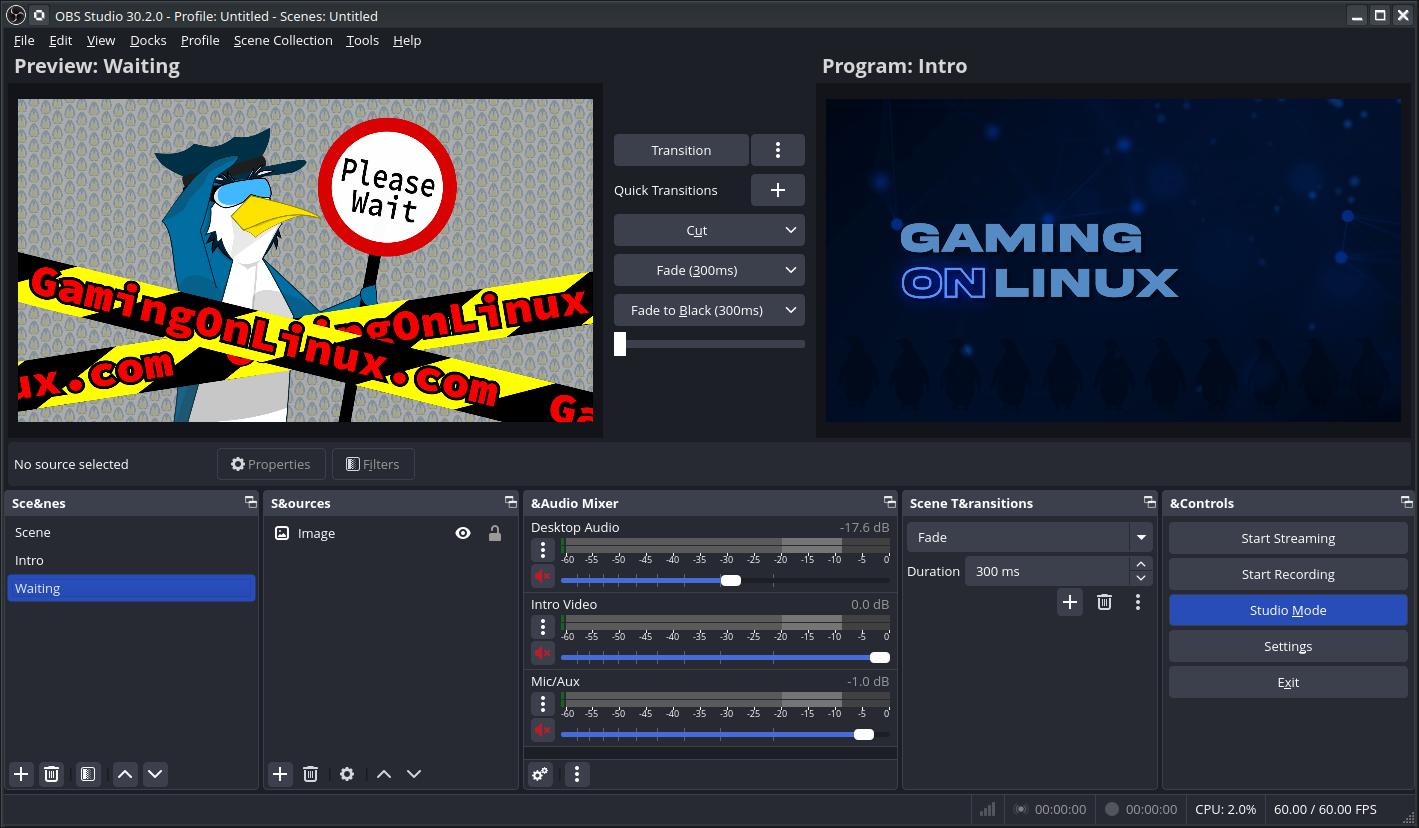The width and height of the screenshot is (1419, 828).
Task: Expand Fade to Black (300ms) dropdown
Action: pyautogui.click(x=791, y=310)
